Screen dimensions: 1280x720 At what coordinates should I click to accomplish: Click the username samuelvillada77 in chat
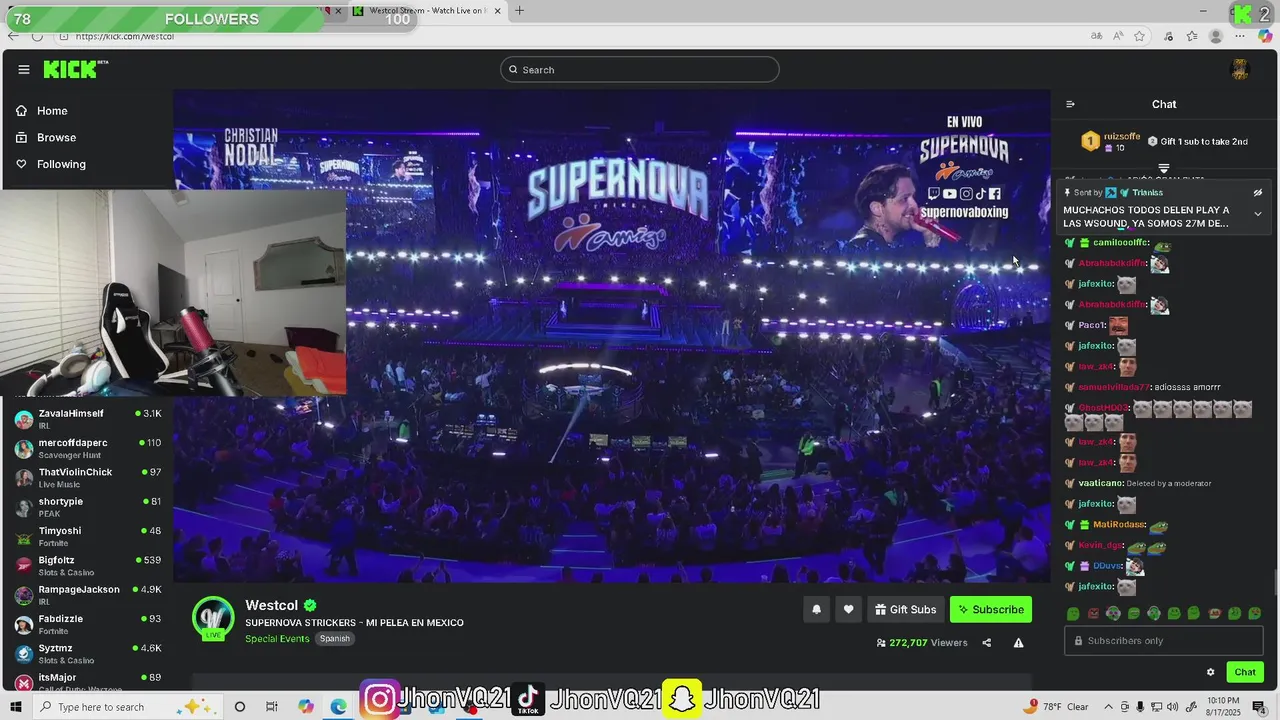click(x=1114, y=387)
